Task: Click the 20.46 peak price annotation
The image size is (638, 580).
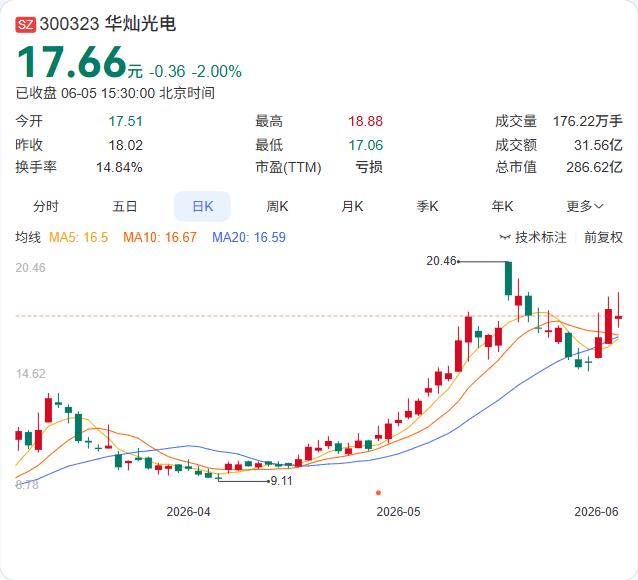Action: tap(441, 260)
